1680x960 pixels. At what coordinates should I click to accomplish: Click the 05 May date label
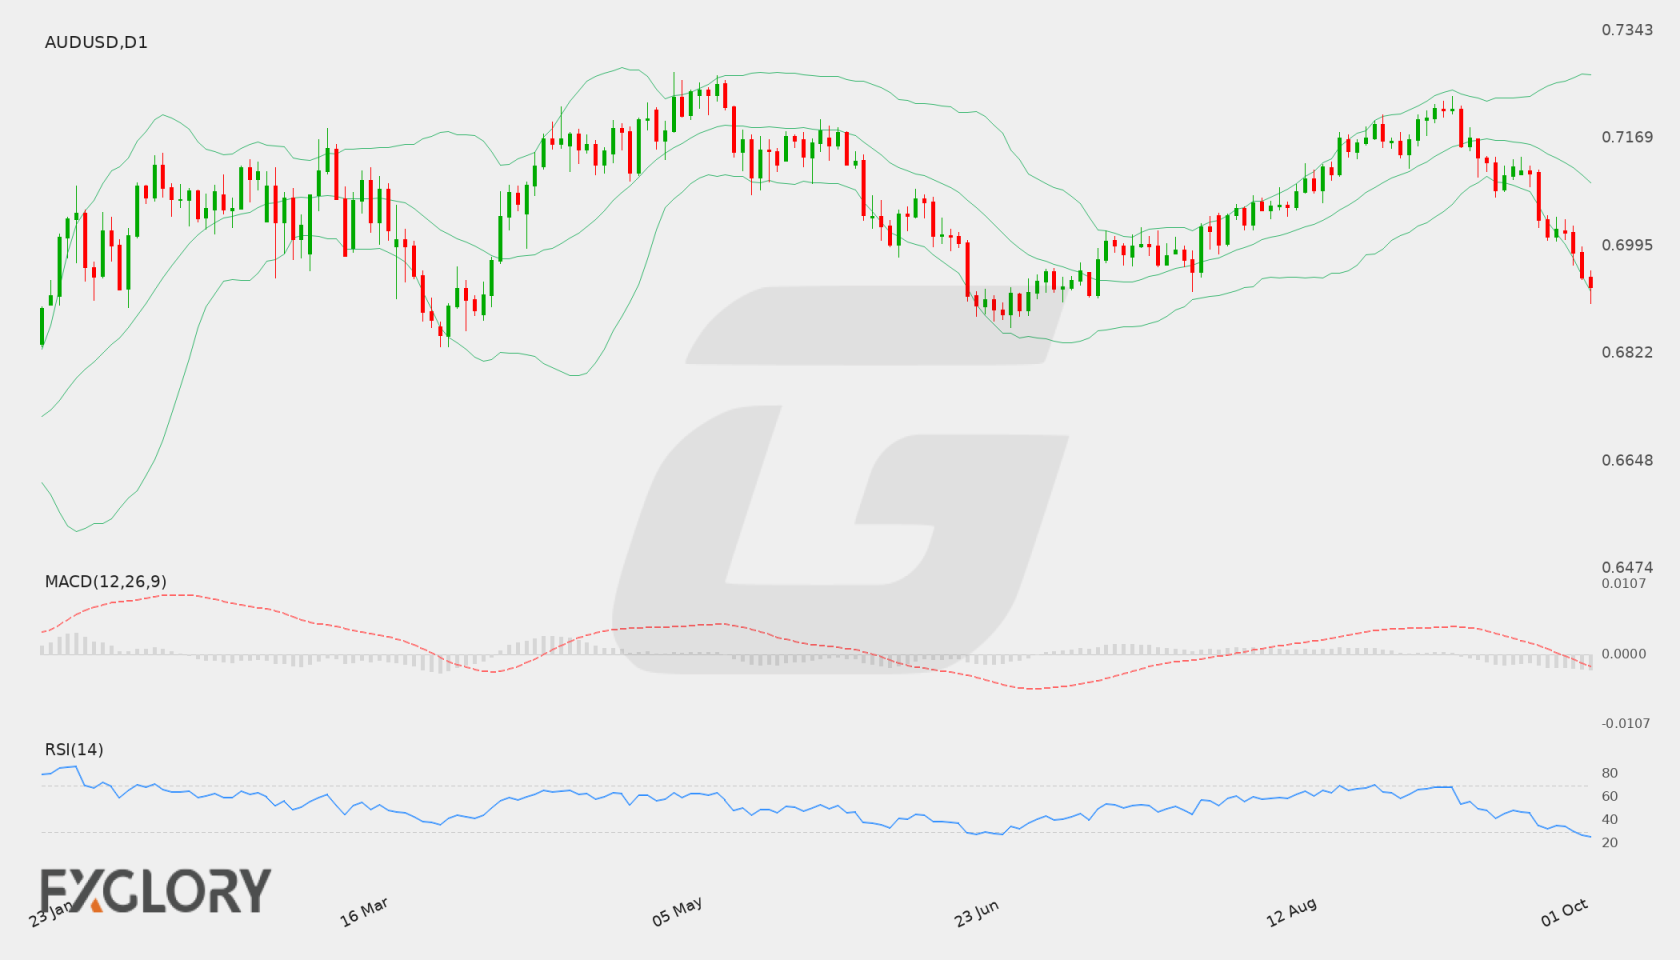[677, 912]
